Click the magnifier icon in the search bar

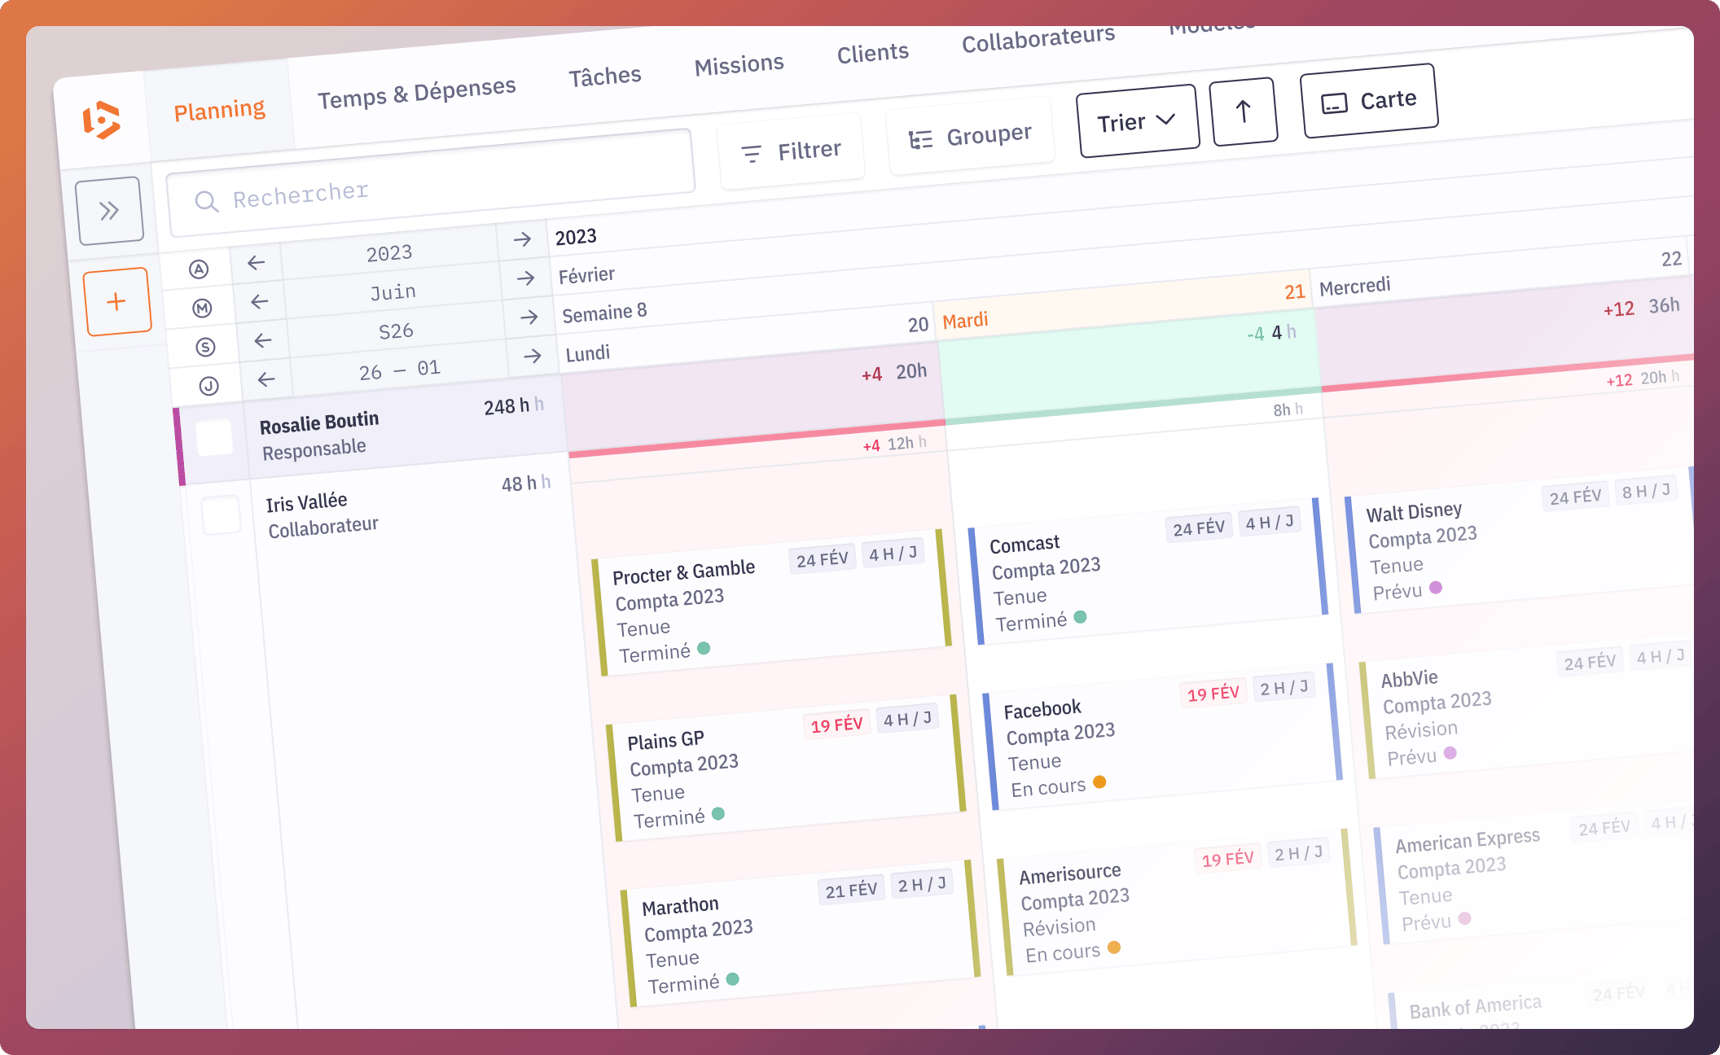click(x=207, y=200)
